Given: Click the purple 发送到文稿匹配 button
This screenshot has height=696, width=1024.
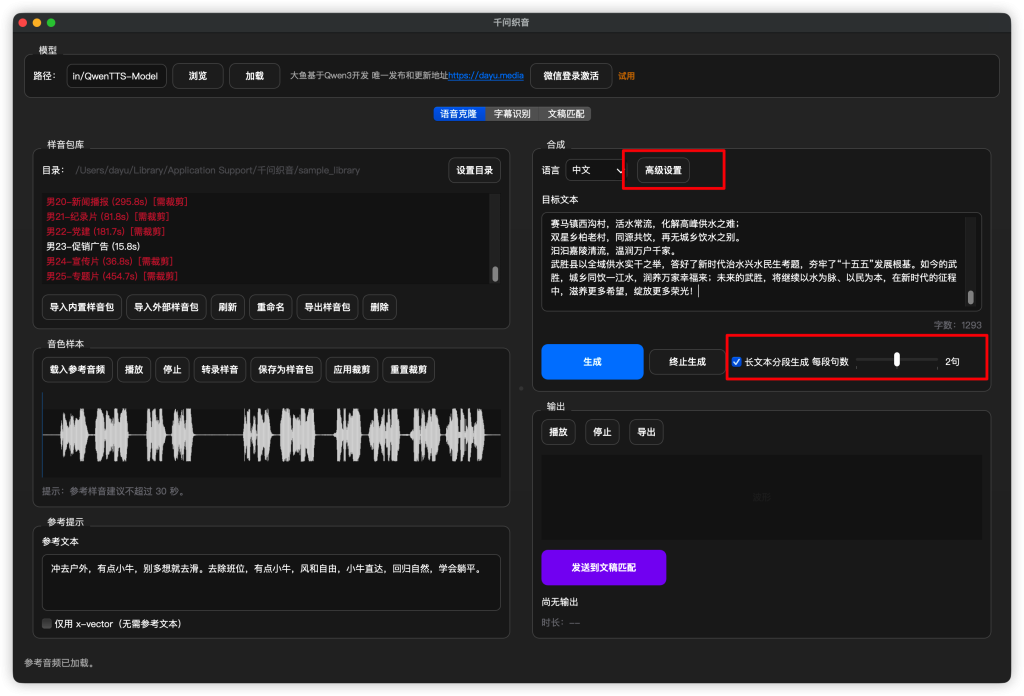Looking at the screenshot, I should [603, 567].
